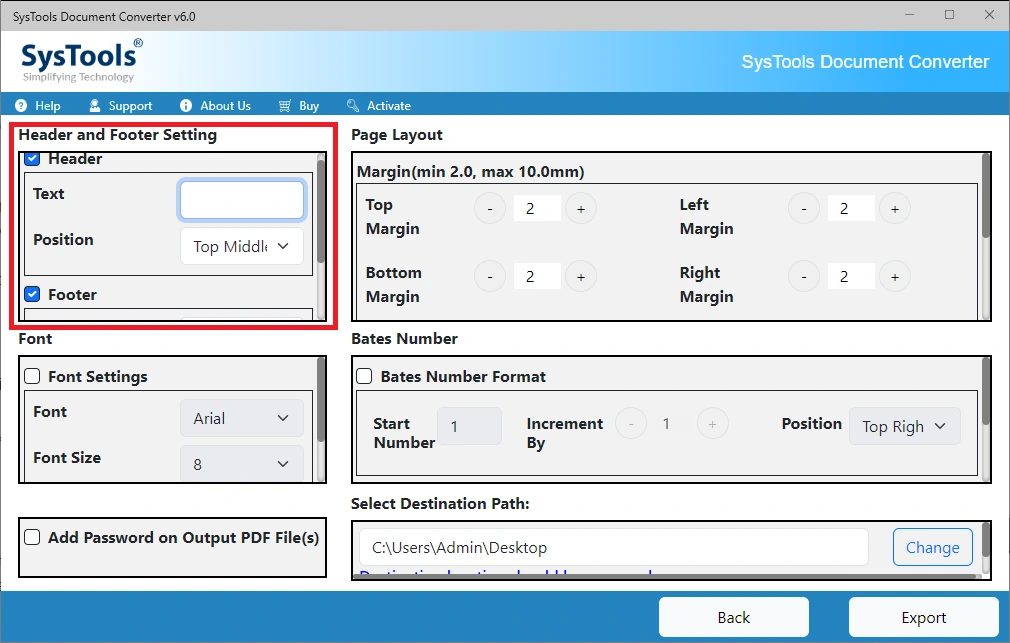Click the Right Margin value field

click(851, 276)
